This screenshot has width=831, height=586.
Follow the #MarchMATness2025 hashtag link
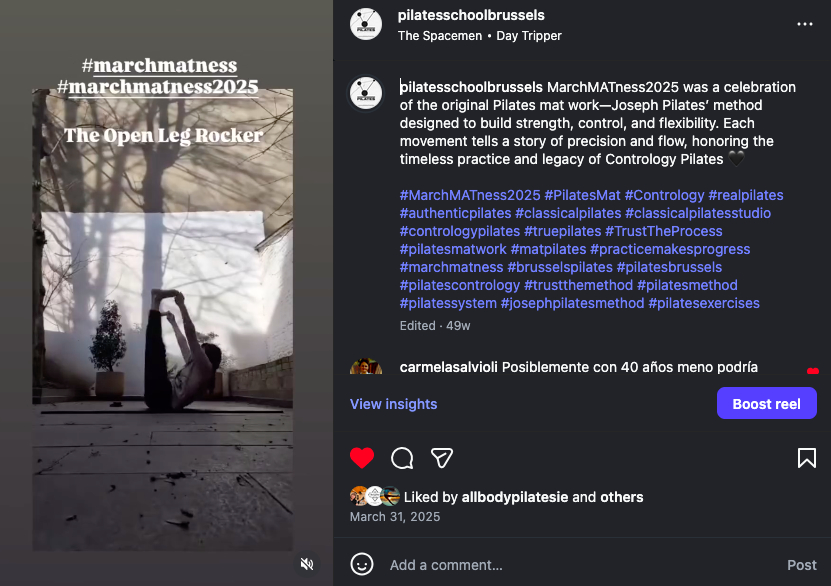470,195
